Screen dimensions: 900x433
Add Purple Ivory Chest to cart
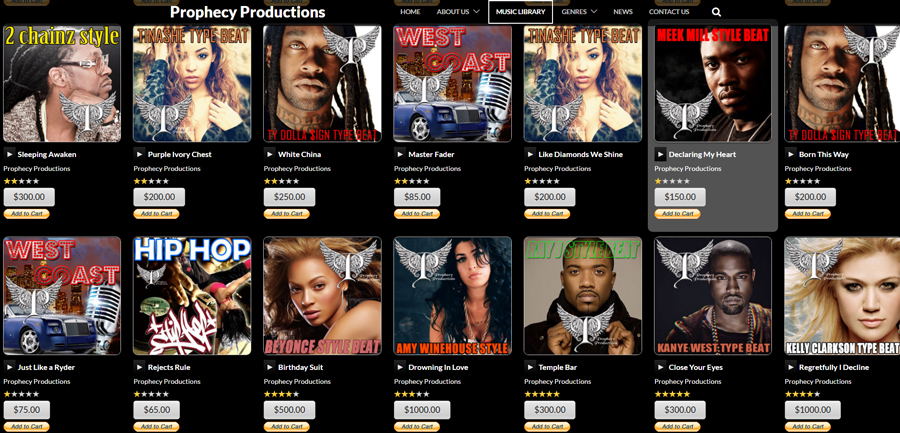click(x=156, y=214)
